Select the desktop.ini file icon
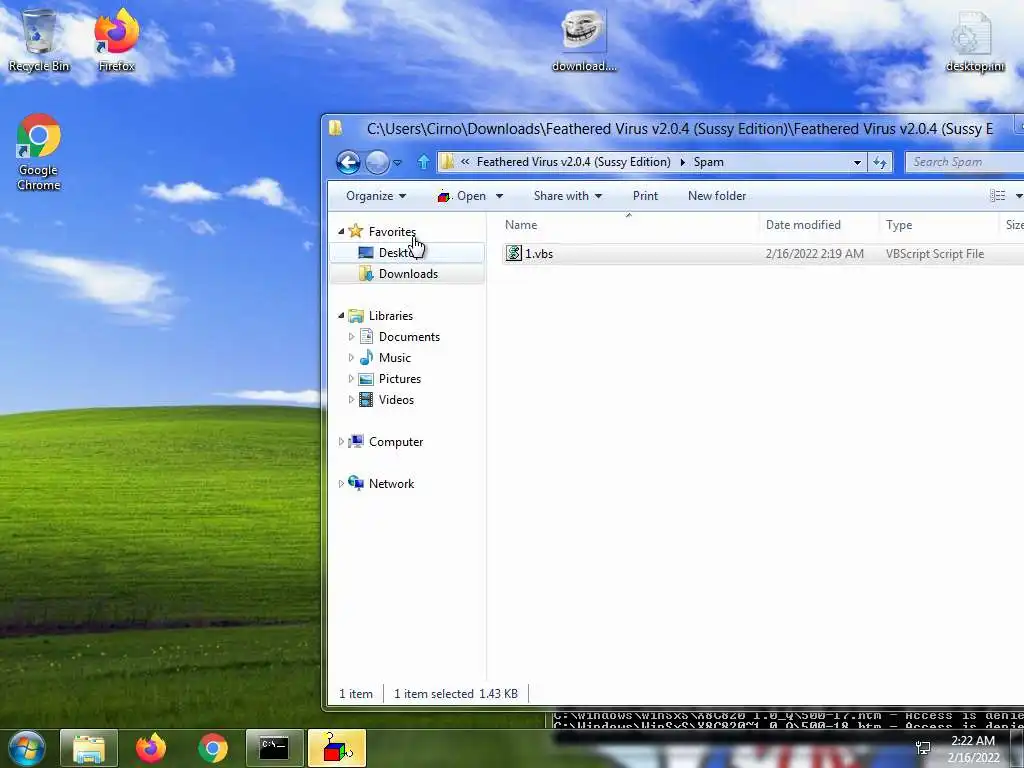Viewport: 1024px width, 768px height. coord(974,40)
